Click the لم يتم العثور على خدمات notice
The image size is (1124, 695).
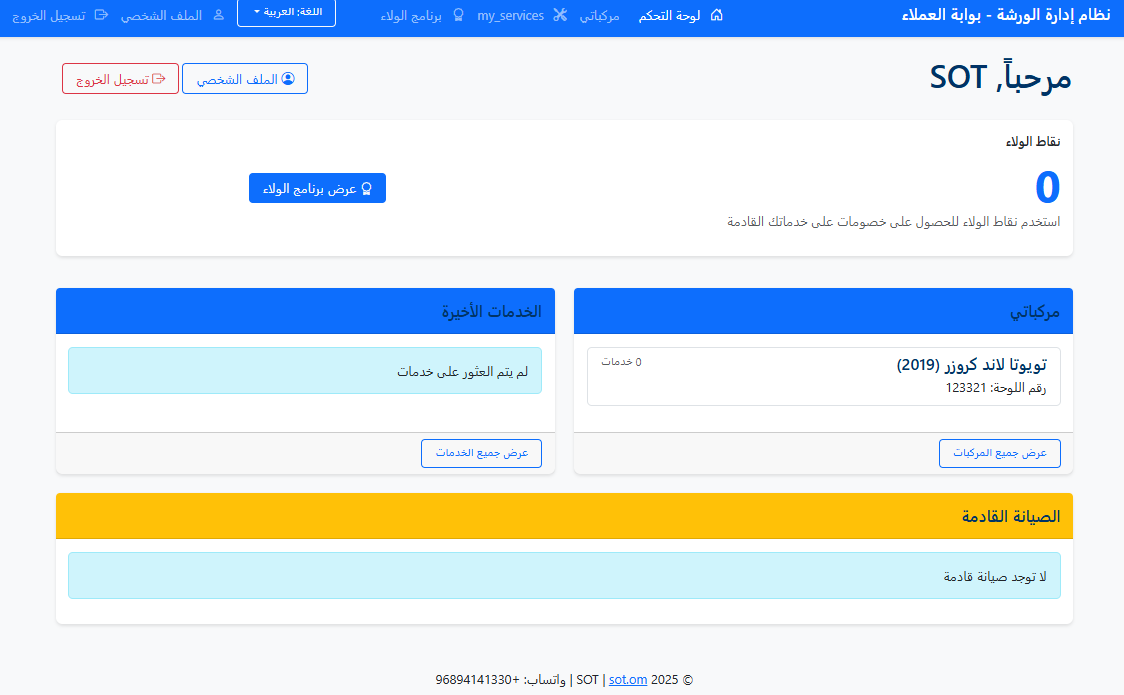305,371
